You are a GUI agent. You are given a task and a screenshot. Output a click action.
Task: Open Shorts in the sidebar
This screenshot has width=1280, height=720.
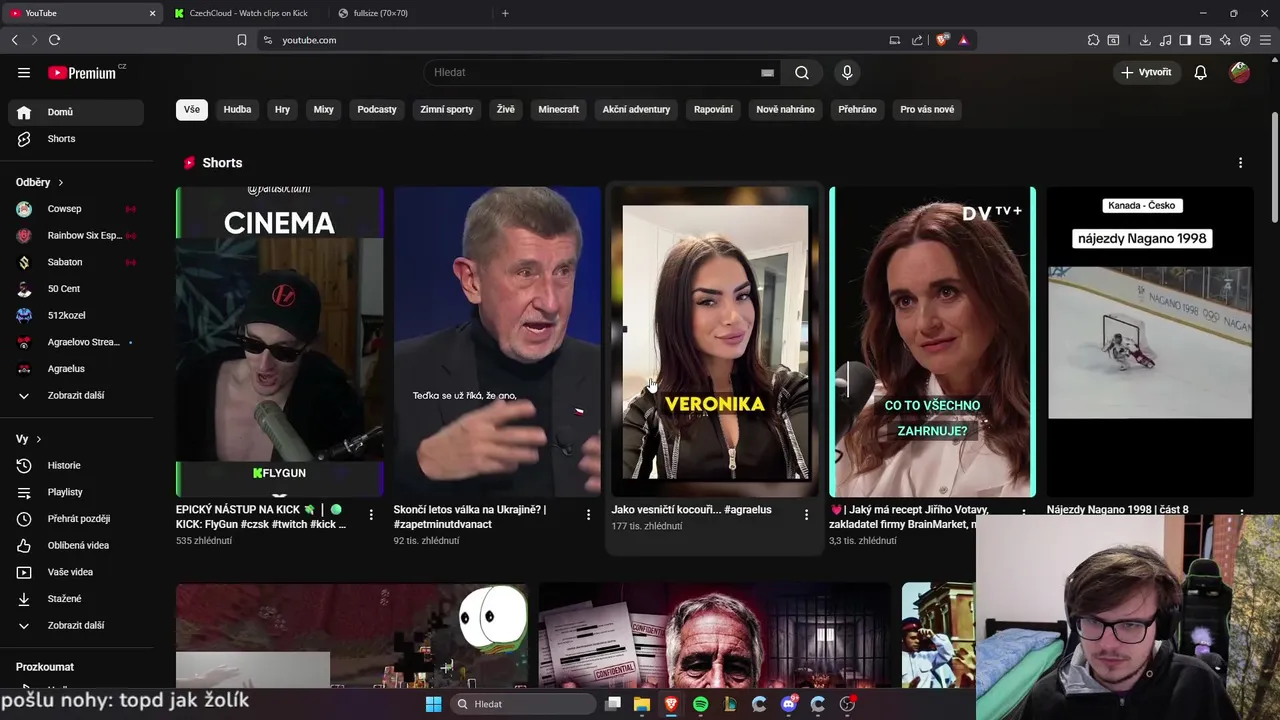(x=76, y=139)
